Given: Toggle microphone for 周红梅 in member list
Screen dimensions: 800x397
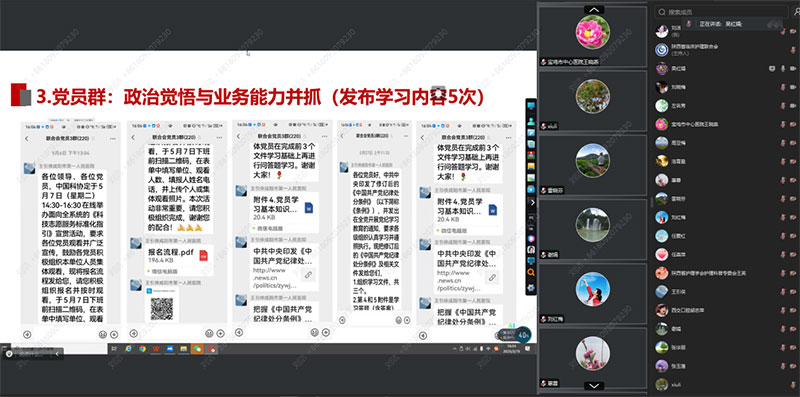Looking at the screenshot, I should pyautogui.click(x=783, y=68).
